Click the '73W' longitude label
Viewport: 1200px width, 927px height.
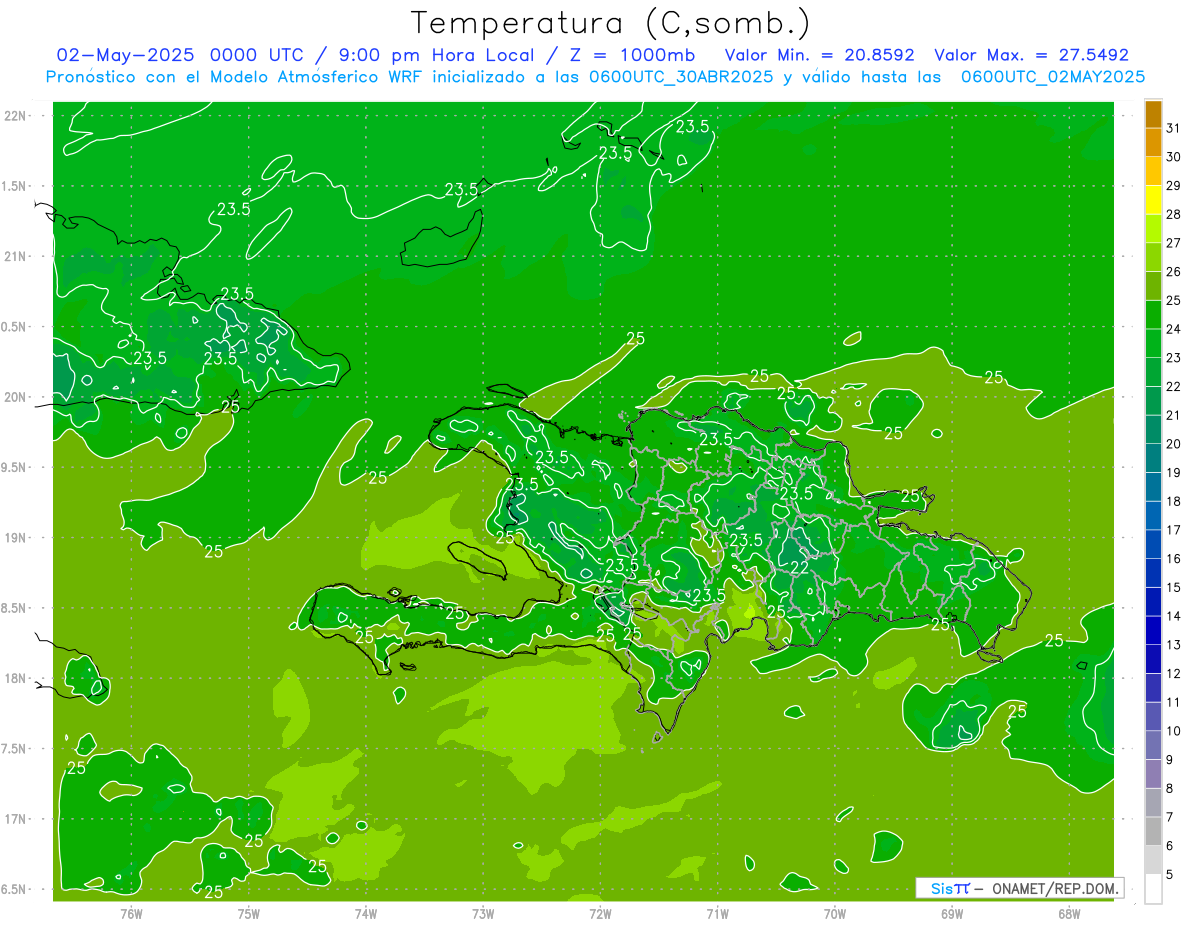point(483,913)
